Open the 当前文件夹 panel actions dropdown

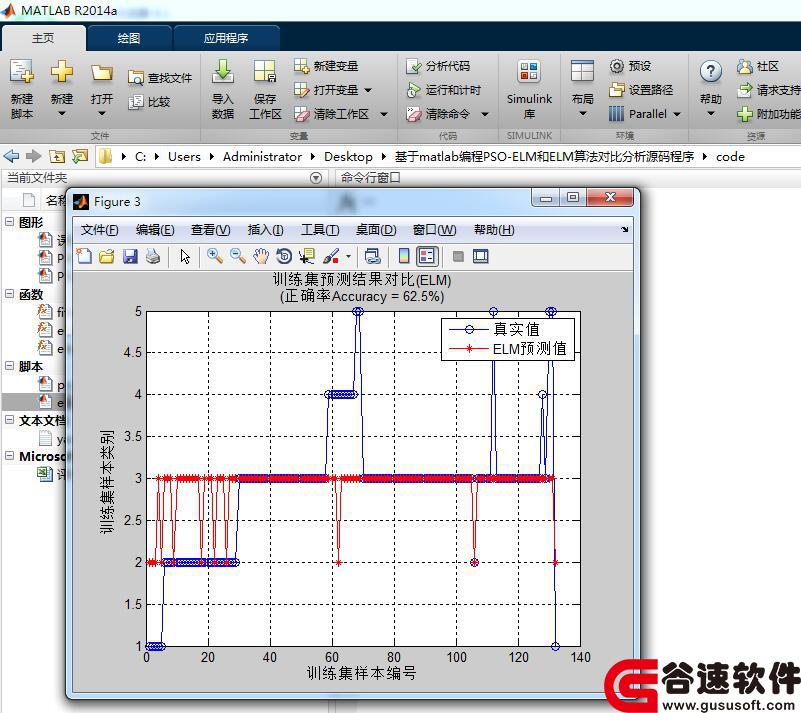coord(316,178)
